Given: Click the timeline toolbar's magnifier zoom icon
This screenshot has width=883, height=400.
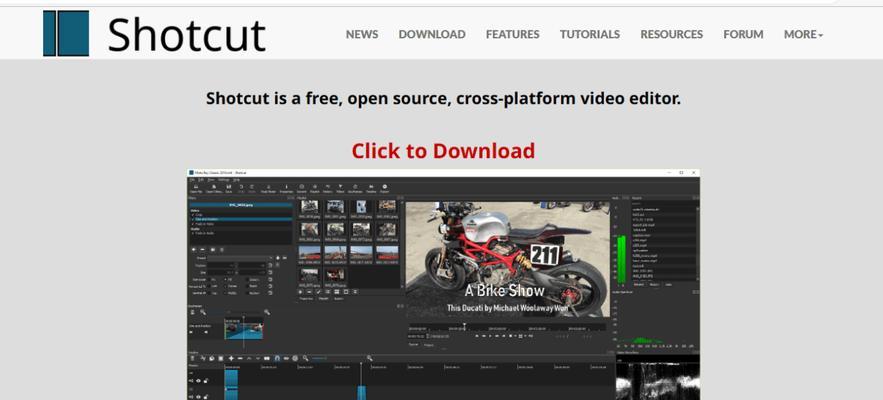Looking at the screenshot, I should click(306, 358).
